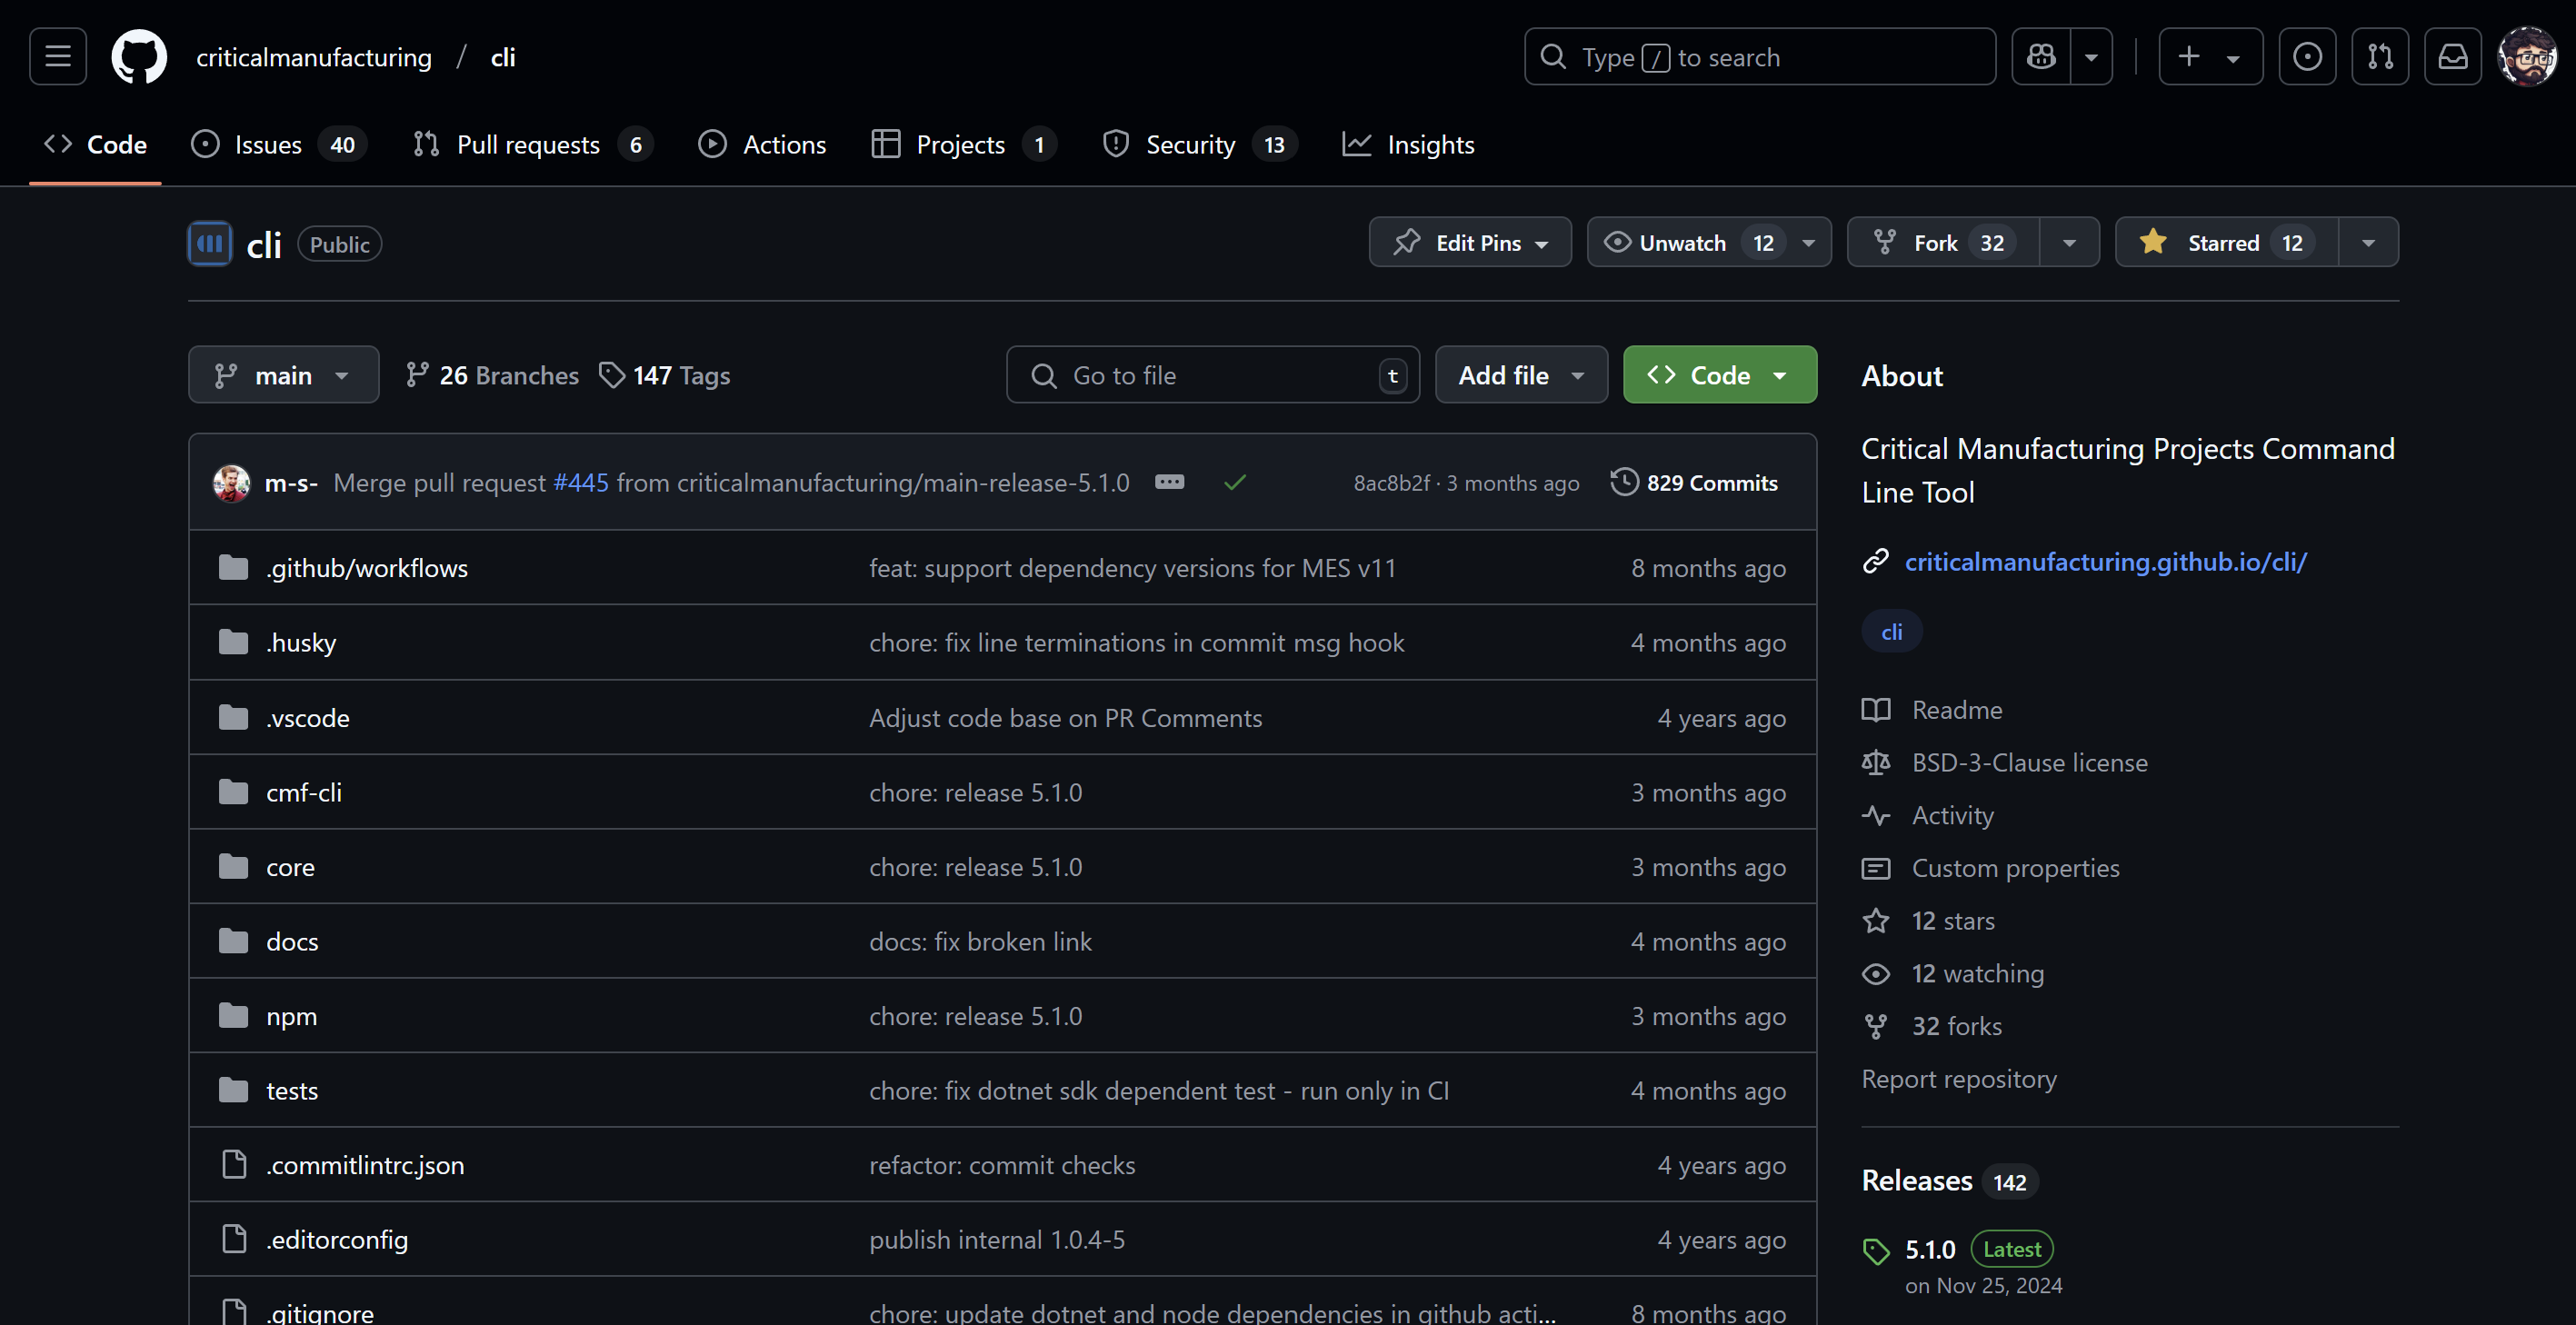Open Copilot chat icon in header
The image size is (2576, 1325).
(2041, 57)
